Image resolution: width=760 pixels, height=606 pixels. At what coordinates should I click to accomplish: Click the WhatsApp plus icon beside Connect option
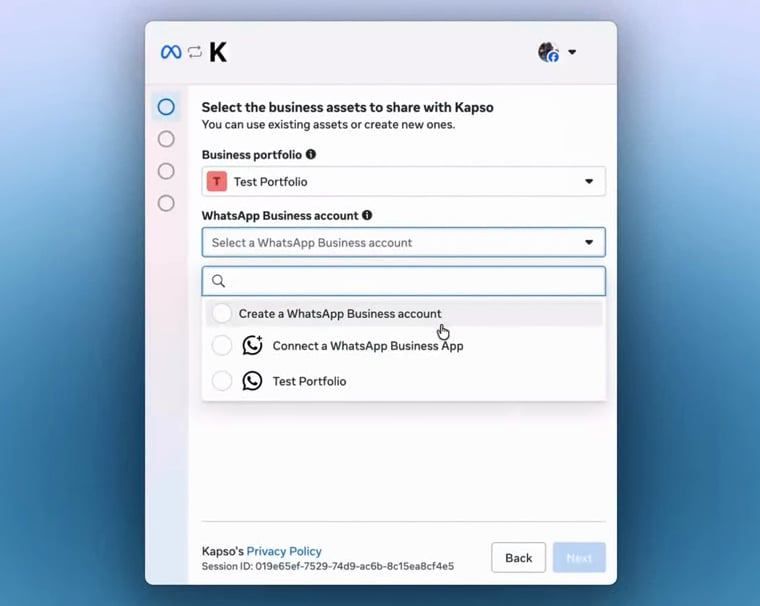point(253,345)
